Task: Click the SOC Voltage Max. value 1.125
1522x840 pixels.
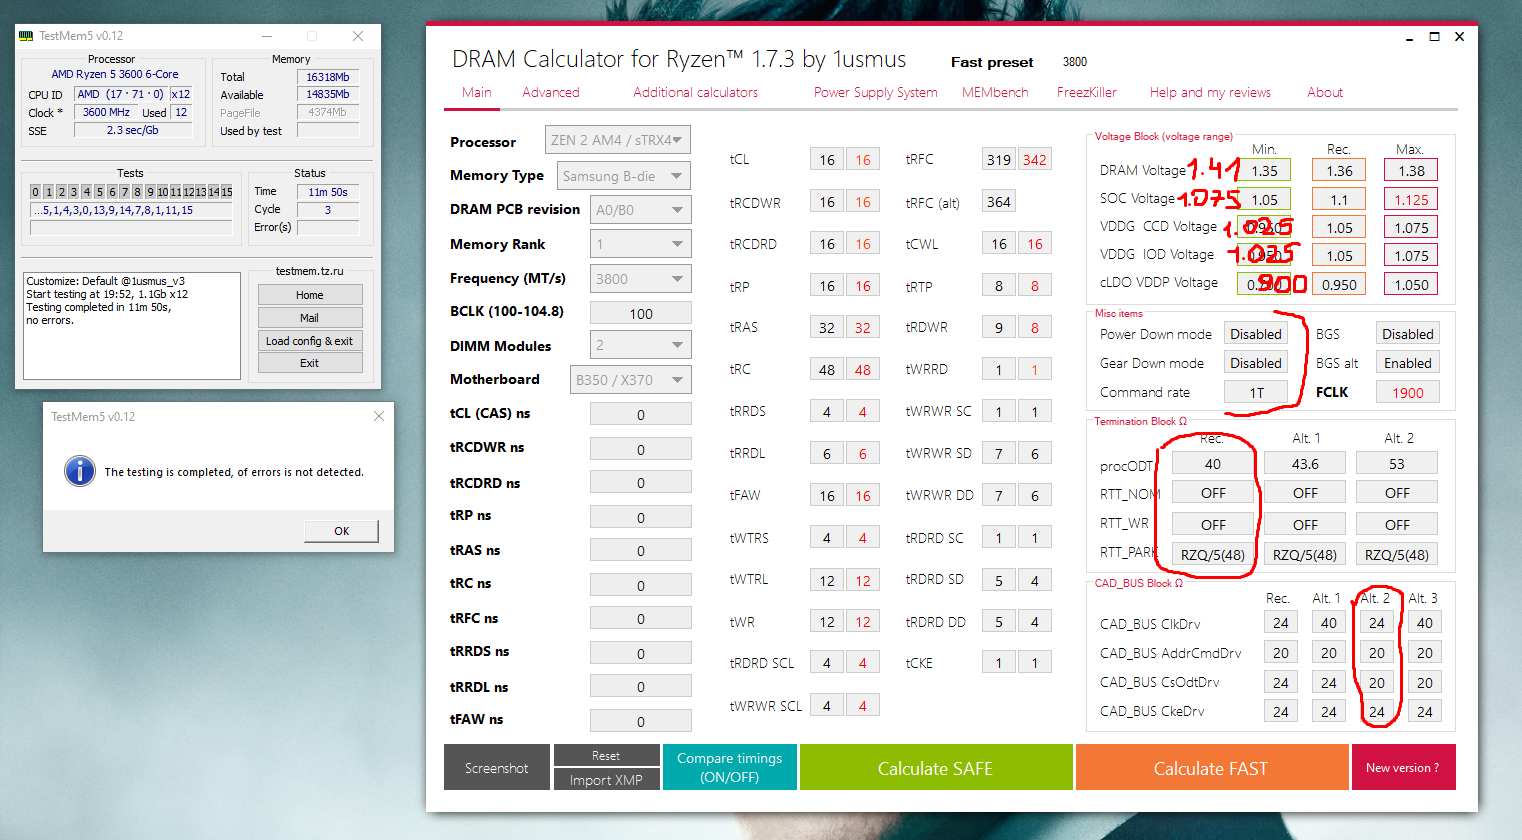Action: tap(1411, 199)
